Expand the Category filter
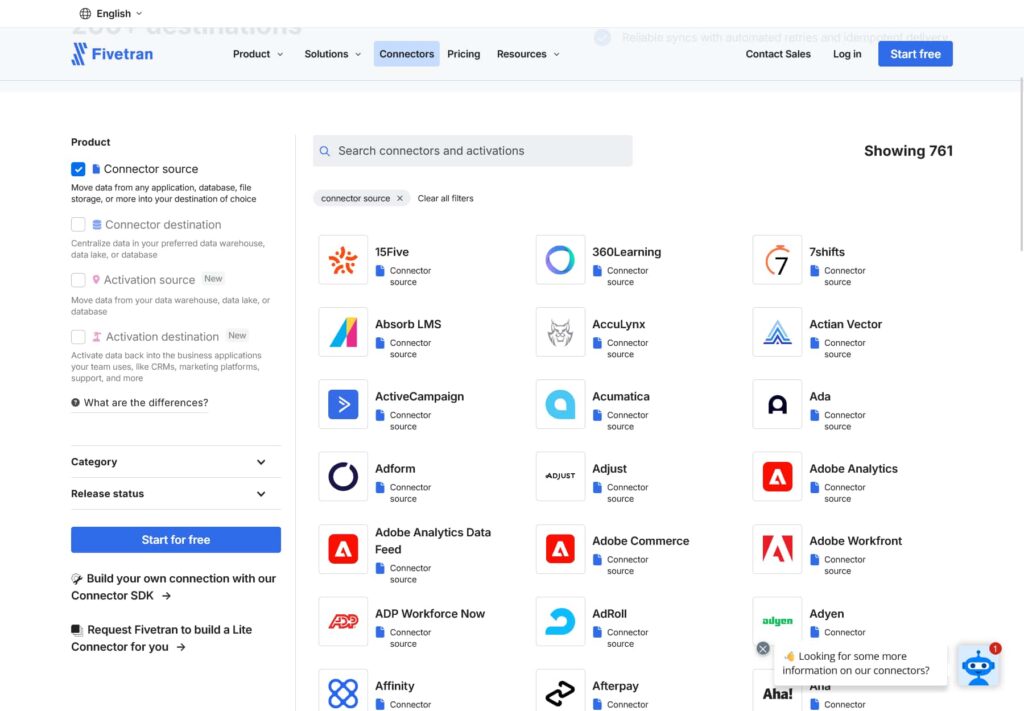This screenshot has height=711, width=1024. (x=176, y=462)
